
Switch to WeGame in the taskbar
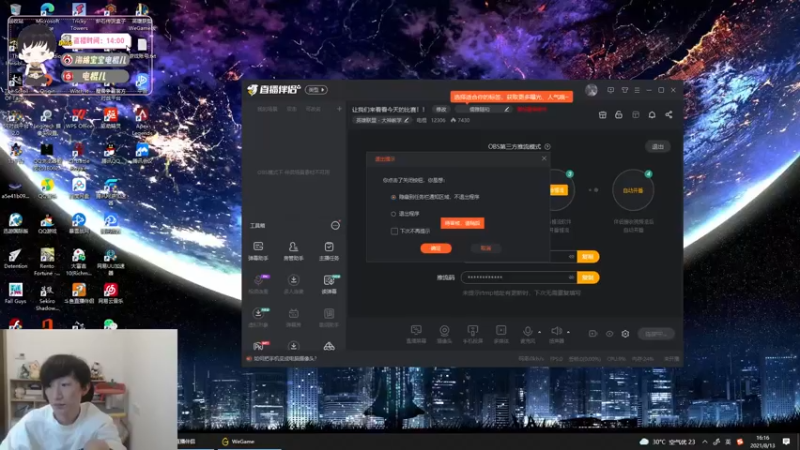(238, 442)
